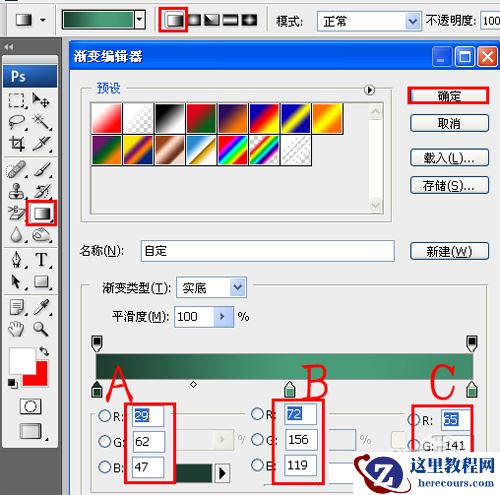The width and height of the screenshot is (500, 495).
Task: Click the Save (存储) button
Action: (x=449, y=185)
